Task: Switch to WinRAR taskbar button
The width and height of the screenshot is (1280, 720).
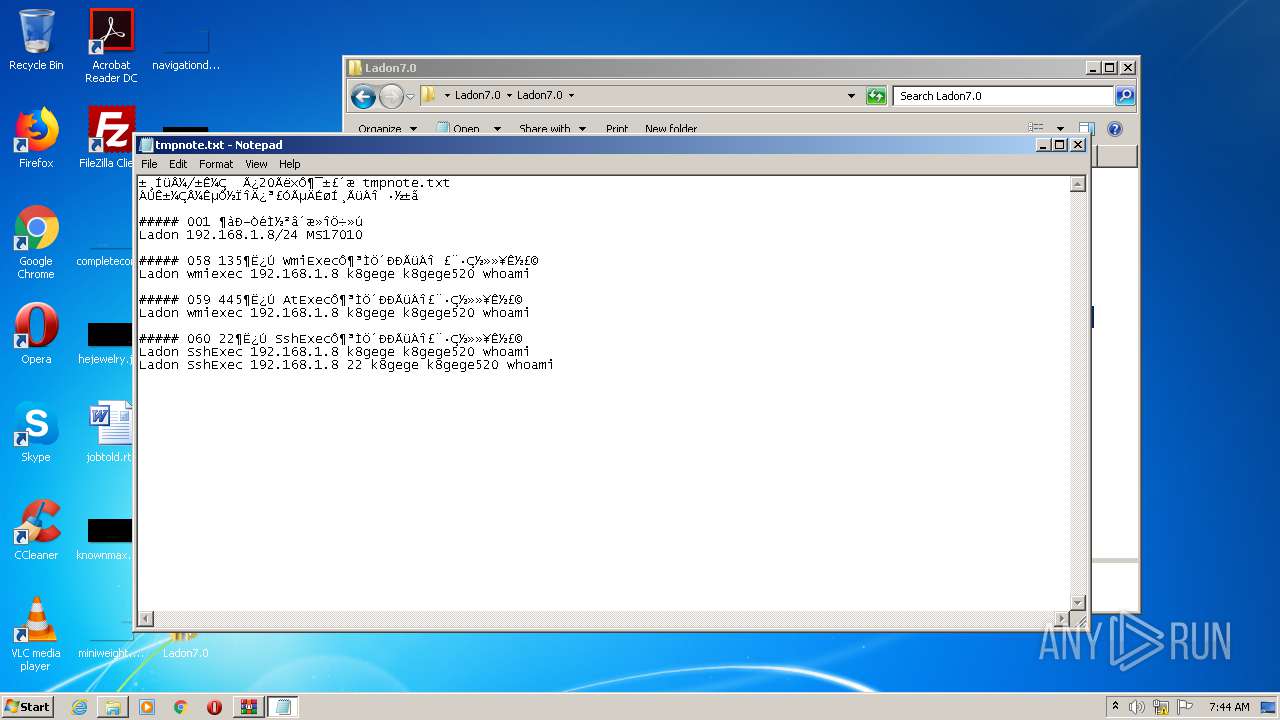Action: [249, 707]
